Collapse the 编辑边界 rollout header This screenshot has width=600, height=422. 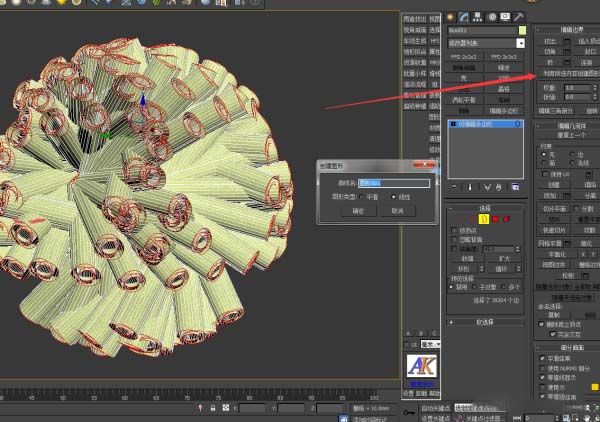(568, 29)
